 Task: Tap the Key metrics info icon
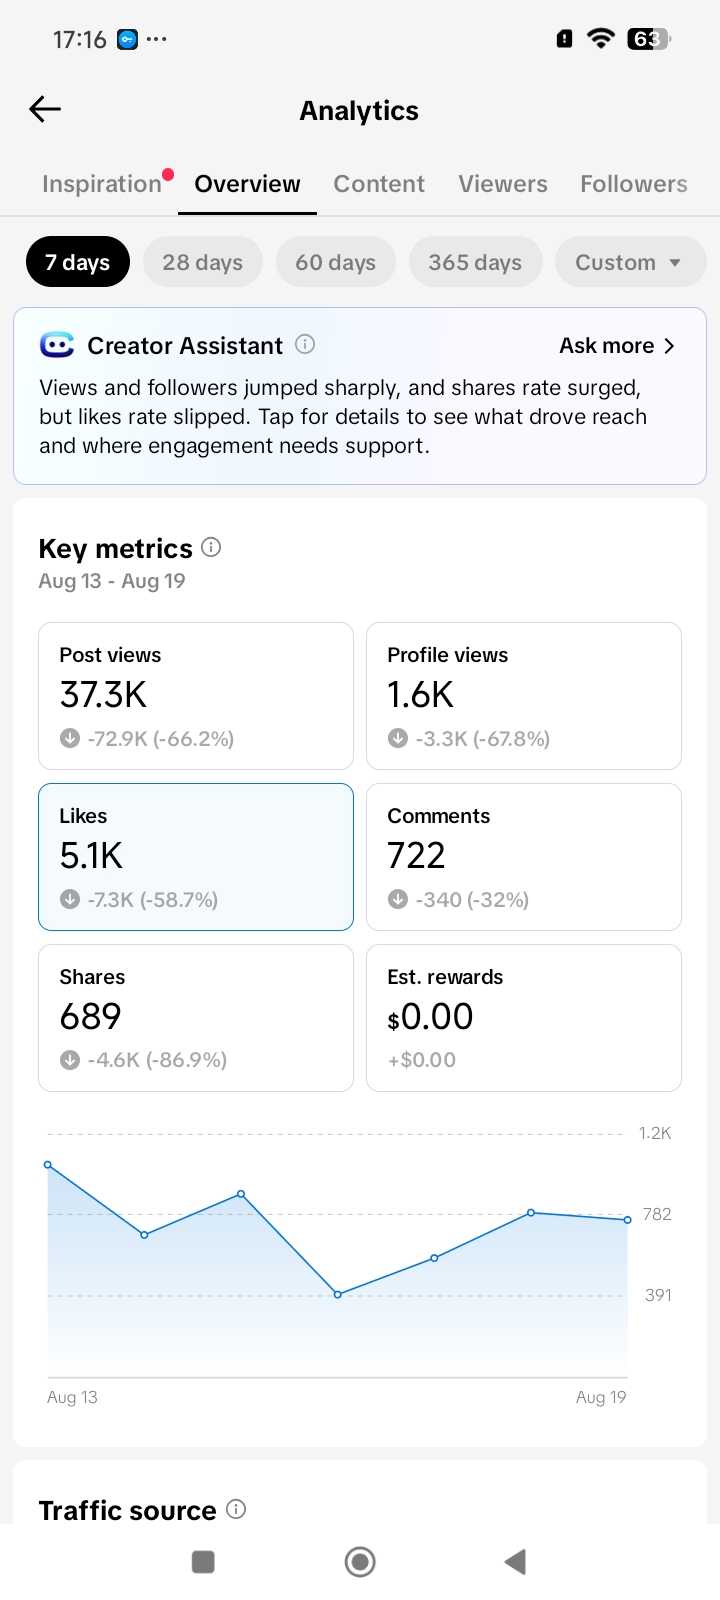pos(211,547)
